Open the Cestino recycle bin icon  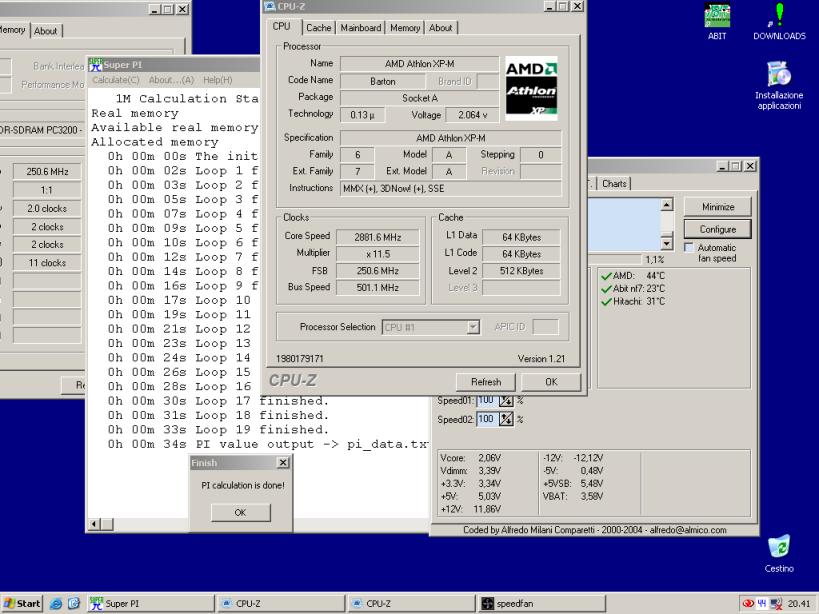[779, 553]
